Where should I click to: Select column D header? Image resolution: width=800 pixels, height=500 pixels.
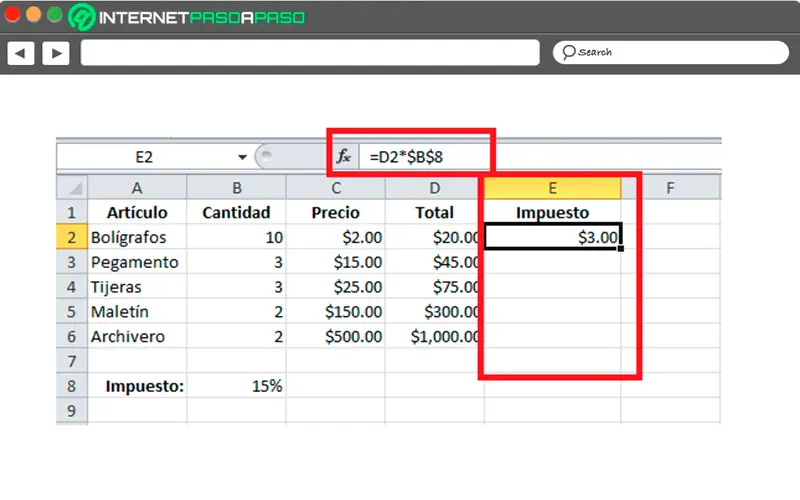[x=434, y=188]
